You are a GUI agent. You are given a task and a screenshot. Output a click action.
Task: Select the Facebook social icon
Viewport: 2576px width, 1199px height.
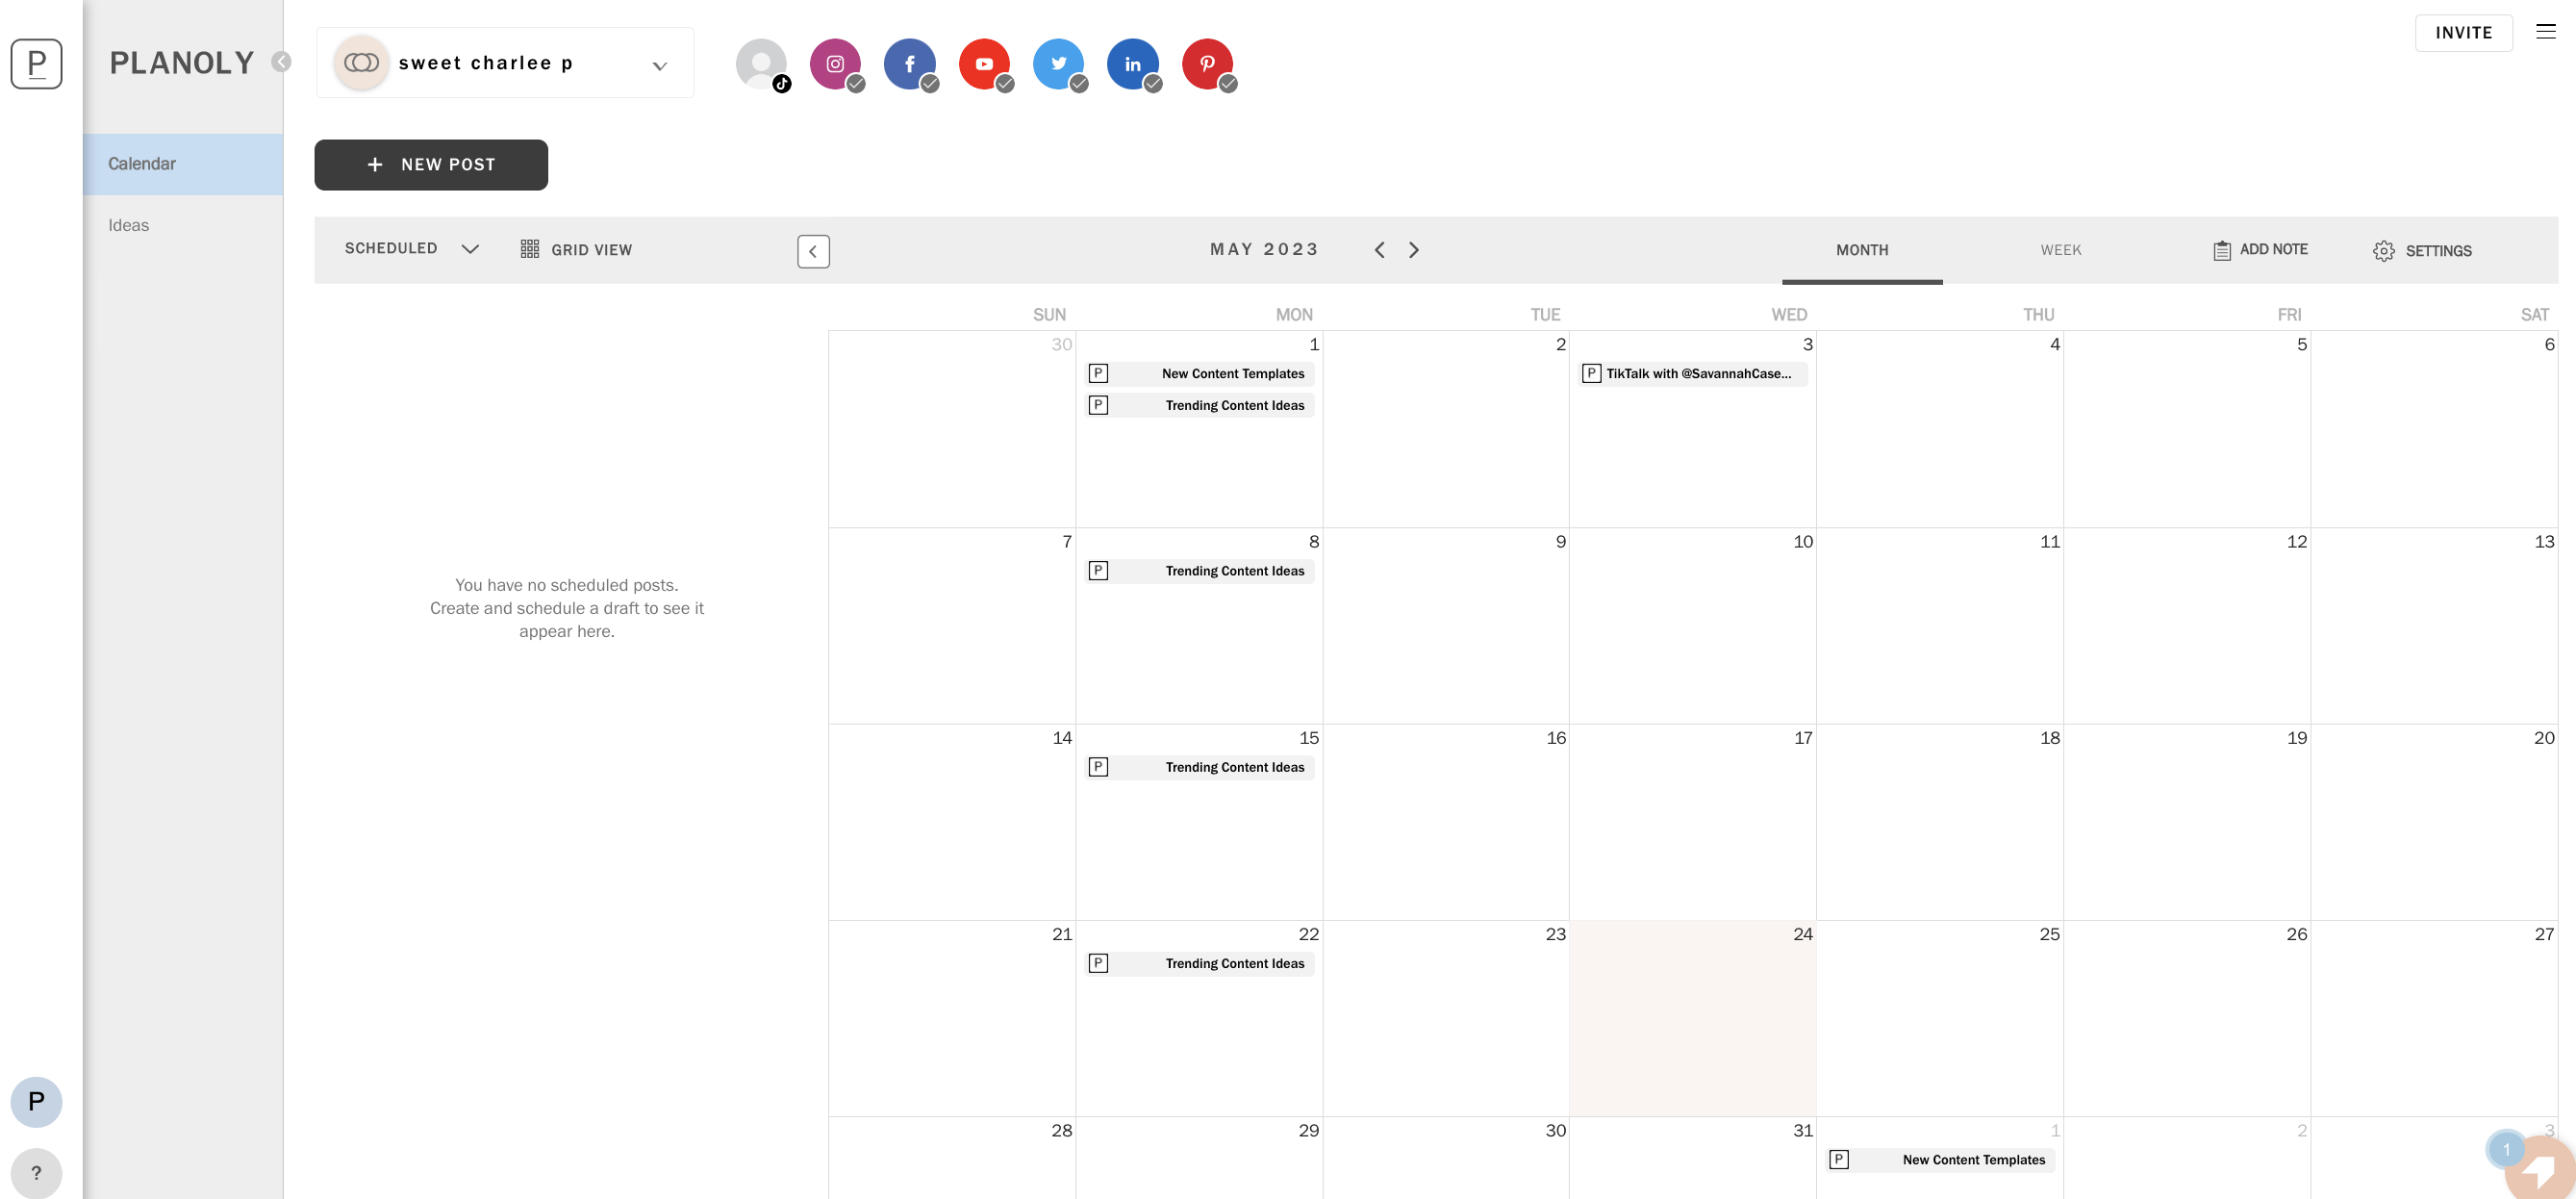[910, 64]
